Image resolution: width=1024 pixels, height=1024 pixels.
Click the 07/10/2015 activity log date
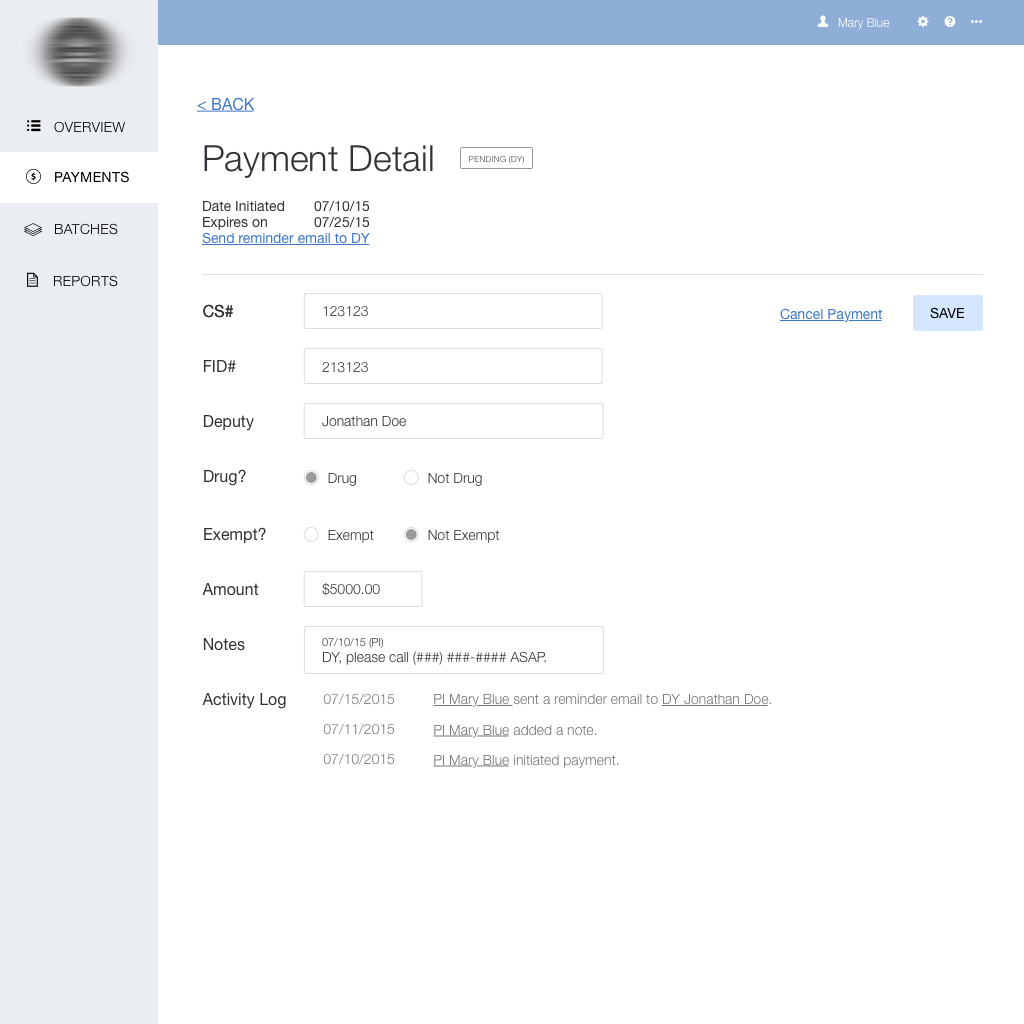tap(359, 760)
